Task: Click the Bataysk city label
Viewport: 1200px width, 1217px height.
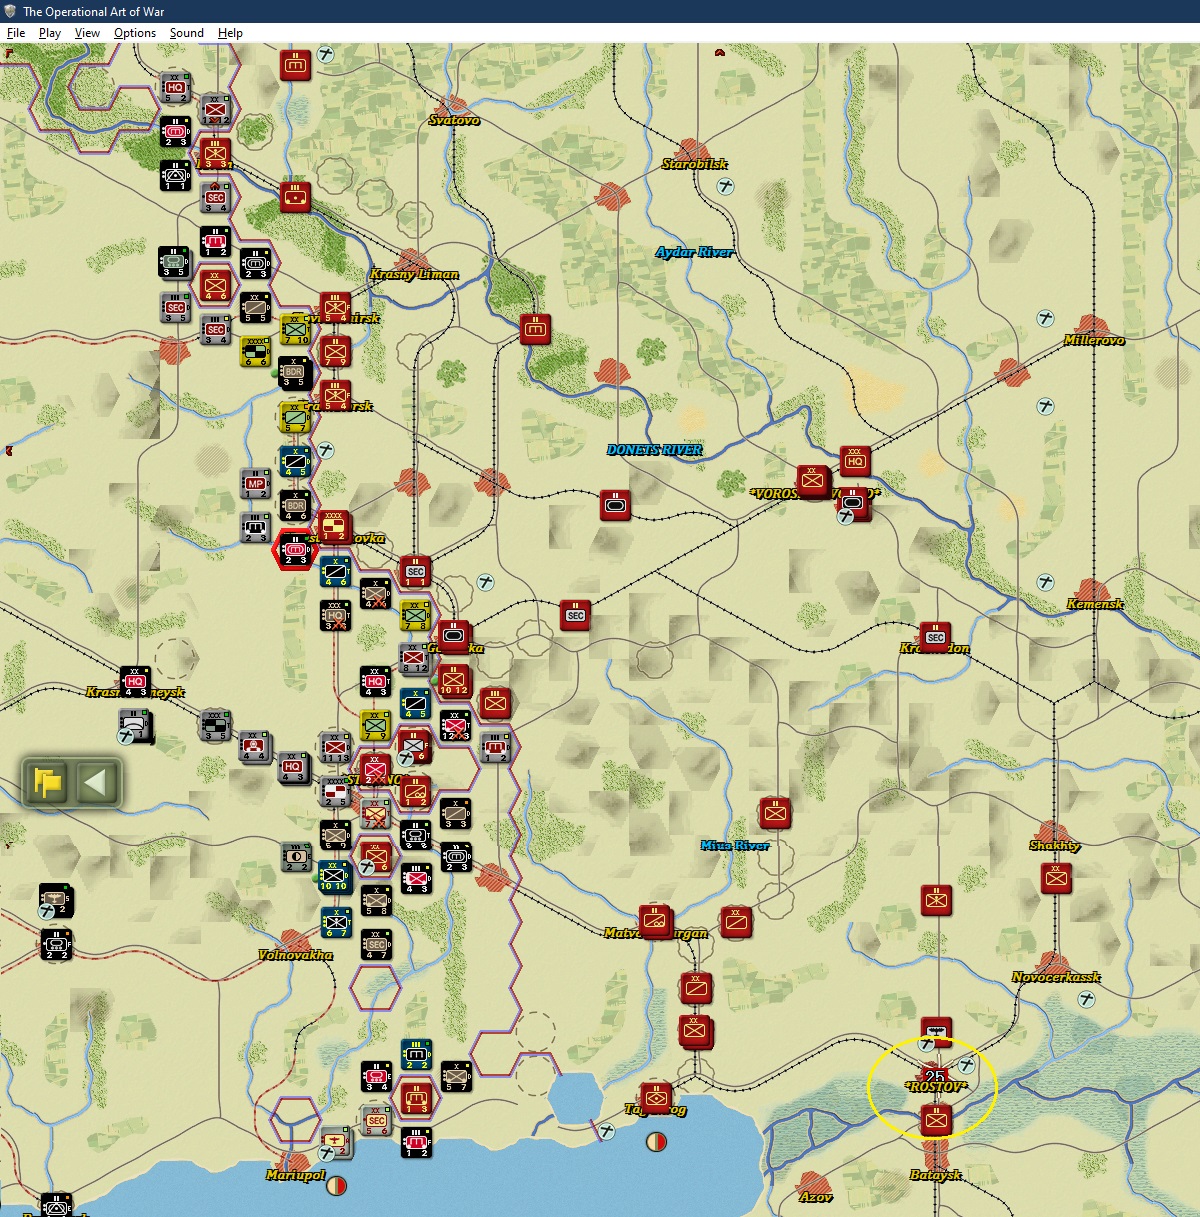Action: (x=936, y=1175)
